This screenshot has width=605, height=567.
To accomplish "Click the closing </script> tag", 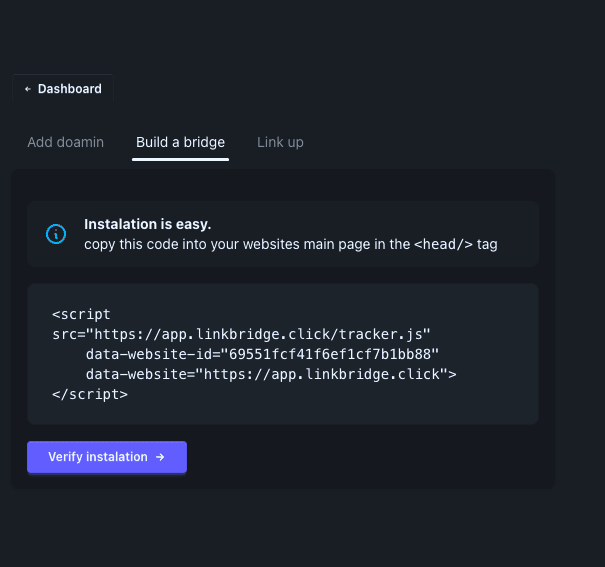I will click(90, 394).
